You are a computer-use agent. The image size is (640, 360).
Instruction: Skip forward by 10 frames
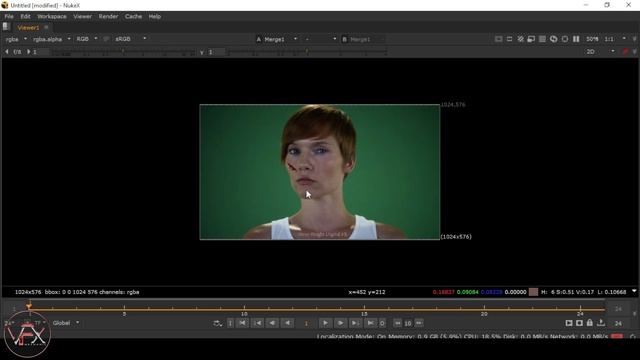419,323
